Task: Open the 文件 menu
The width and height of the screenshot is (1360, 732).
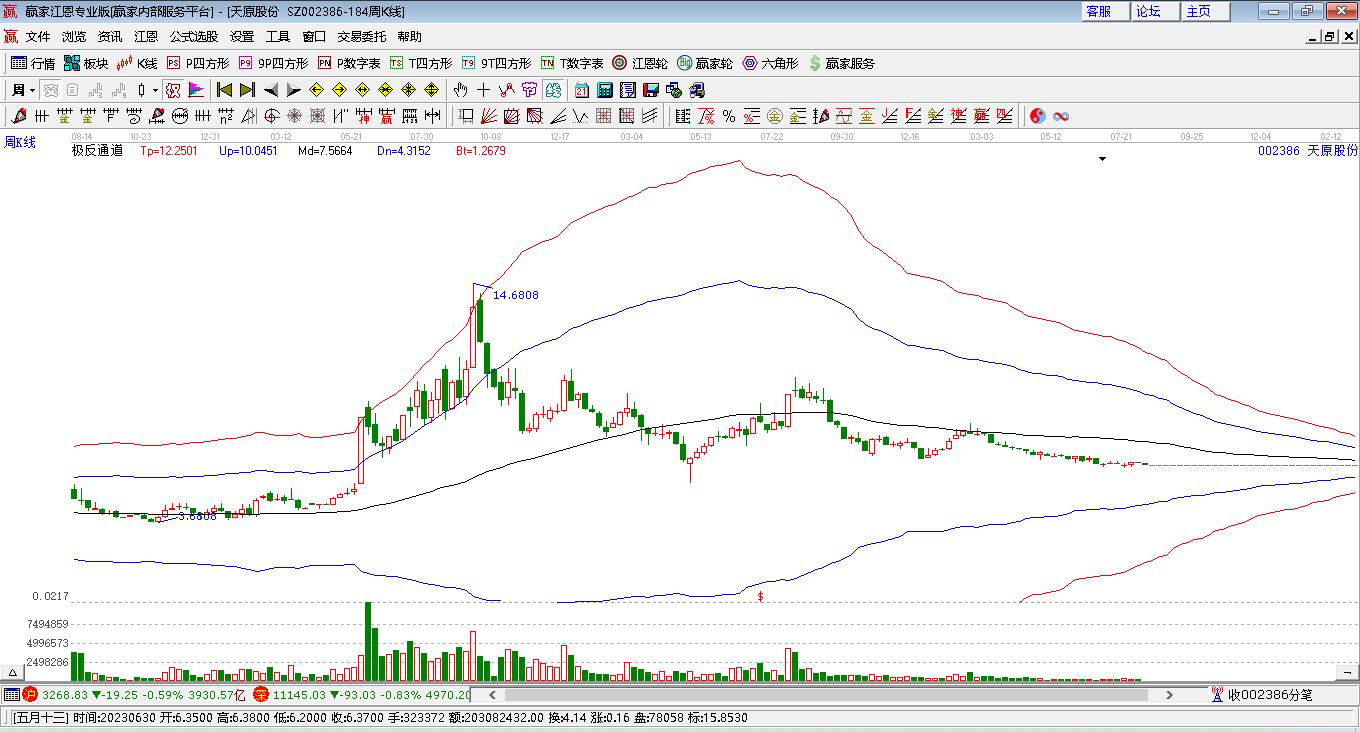Action: click(x=38, y=37)
